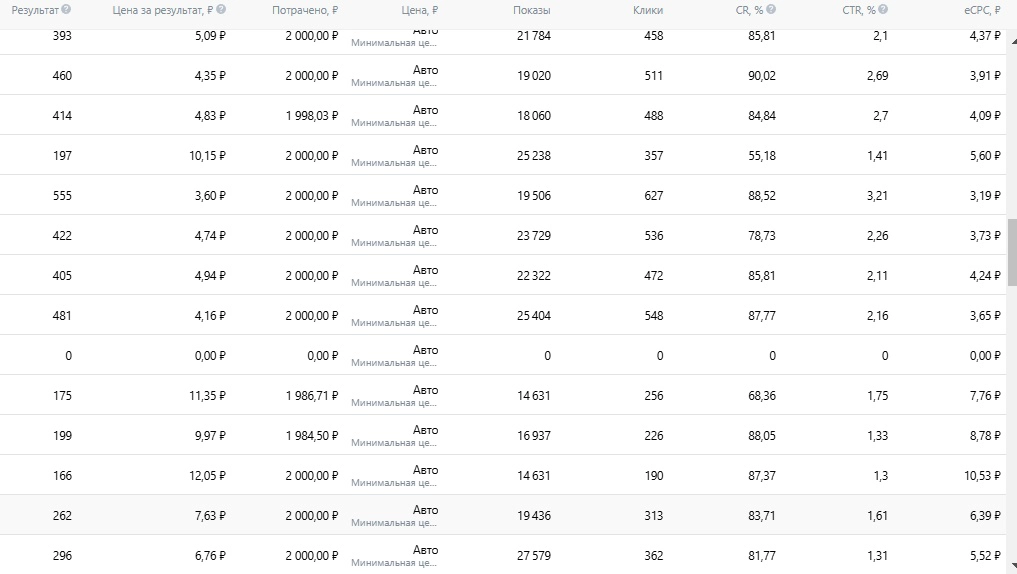This screenshot has width=1017, height=574.
Task: Select the row with 10,53 ₽ eCPC
Action: (x=503, y=475)
